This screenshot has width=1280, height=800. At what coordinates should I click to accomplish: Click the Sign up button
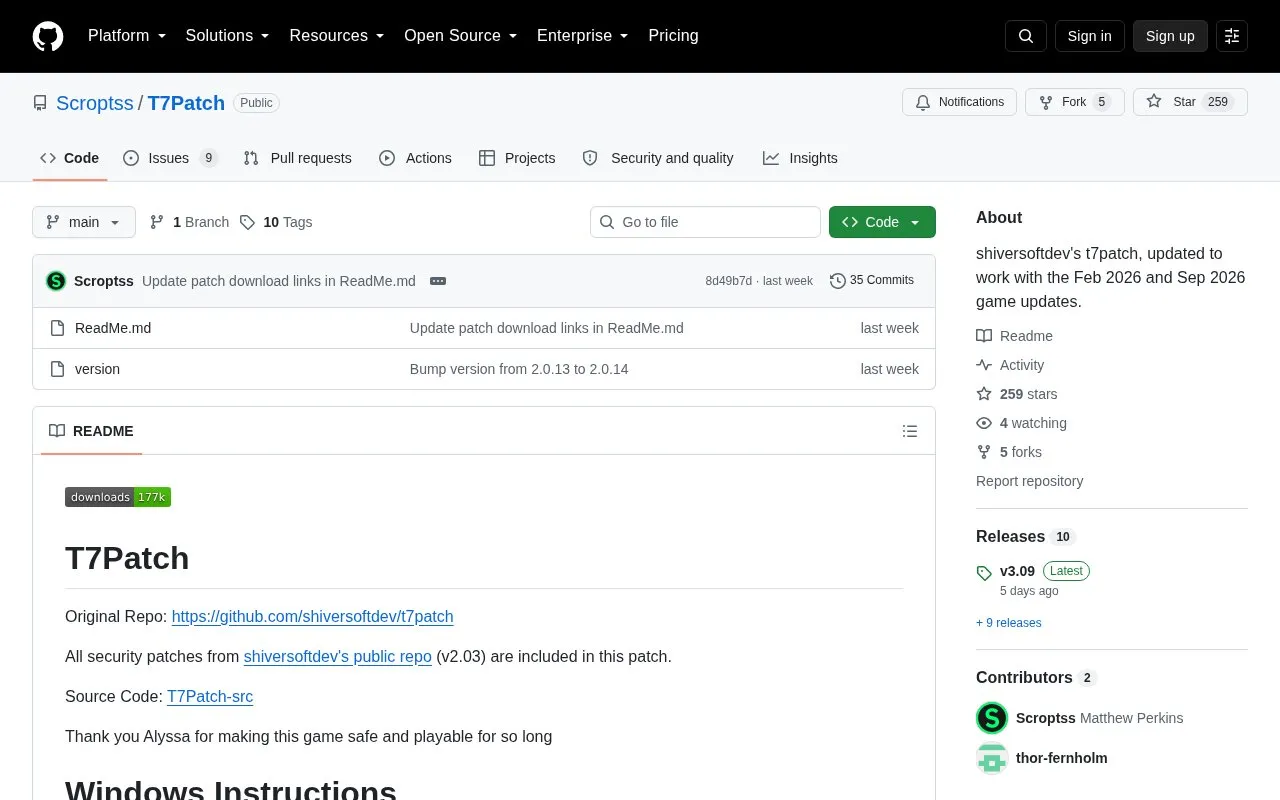tap(1170, 36)
